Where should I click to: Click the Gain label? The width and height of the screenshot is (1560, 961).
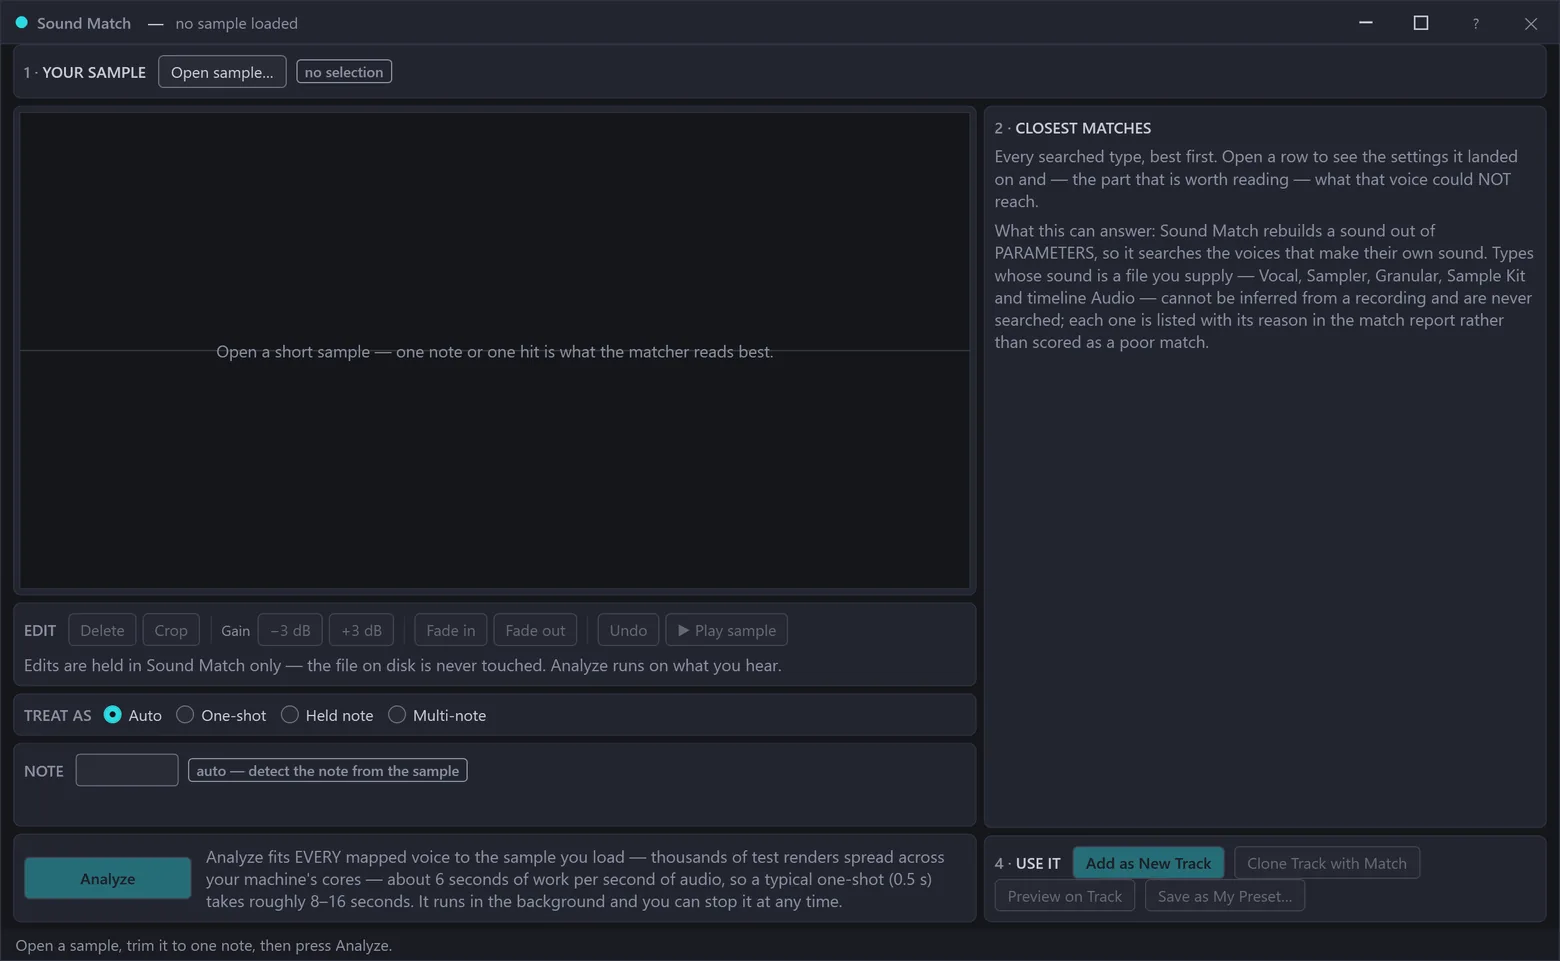coord(236,630)
